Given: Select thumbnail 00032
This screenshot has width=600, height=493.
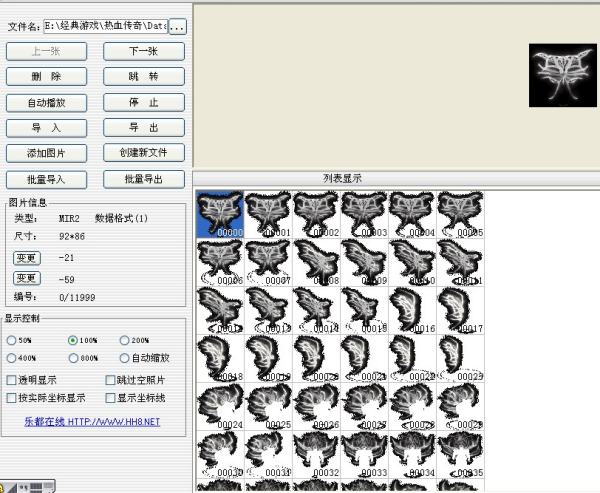Looking at the screenshot, I should tap(316, 455).
